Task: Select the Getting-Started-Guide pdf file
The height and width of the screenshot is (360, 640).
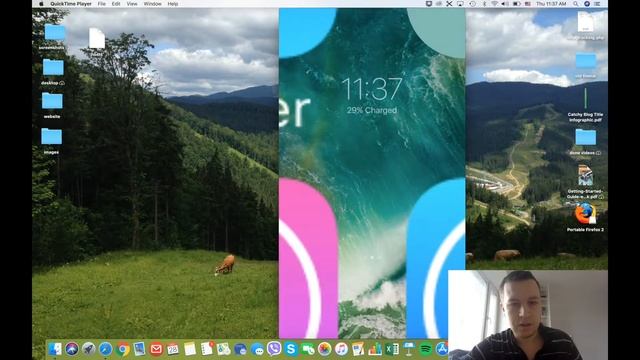Action: [585, 176]
